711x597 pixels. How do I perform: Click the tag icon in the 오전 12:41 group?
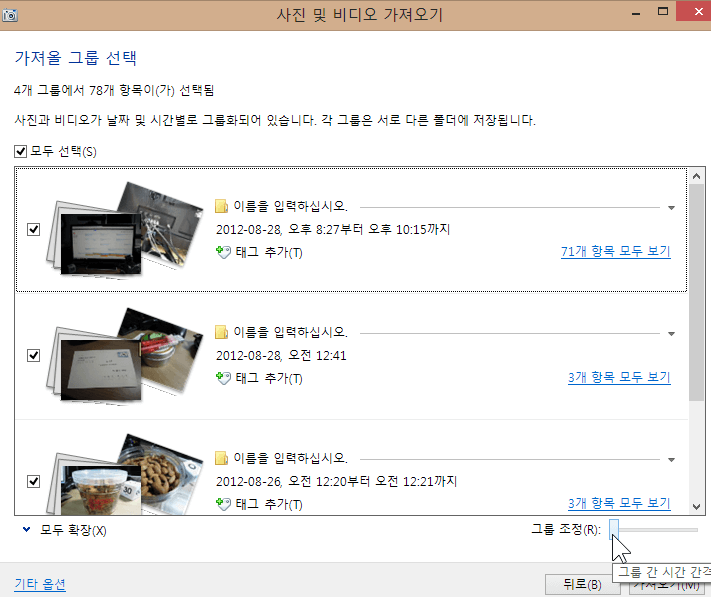point(223,378)
